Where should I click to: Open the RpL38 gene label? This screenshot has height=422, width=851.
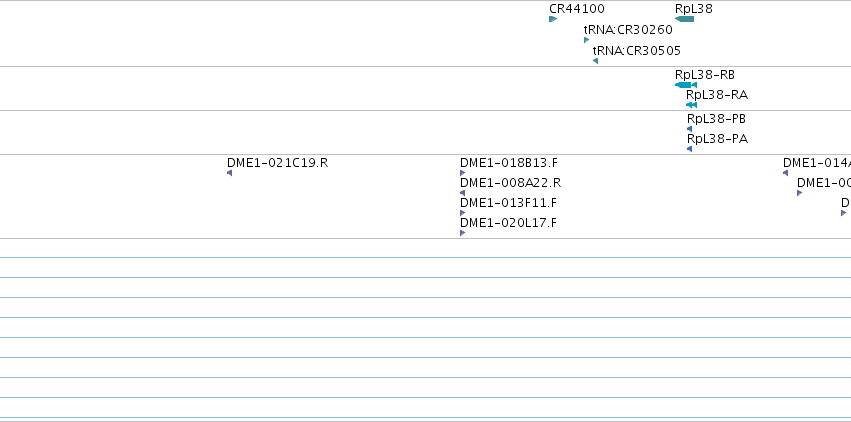(694, 9)
